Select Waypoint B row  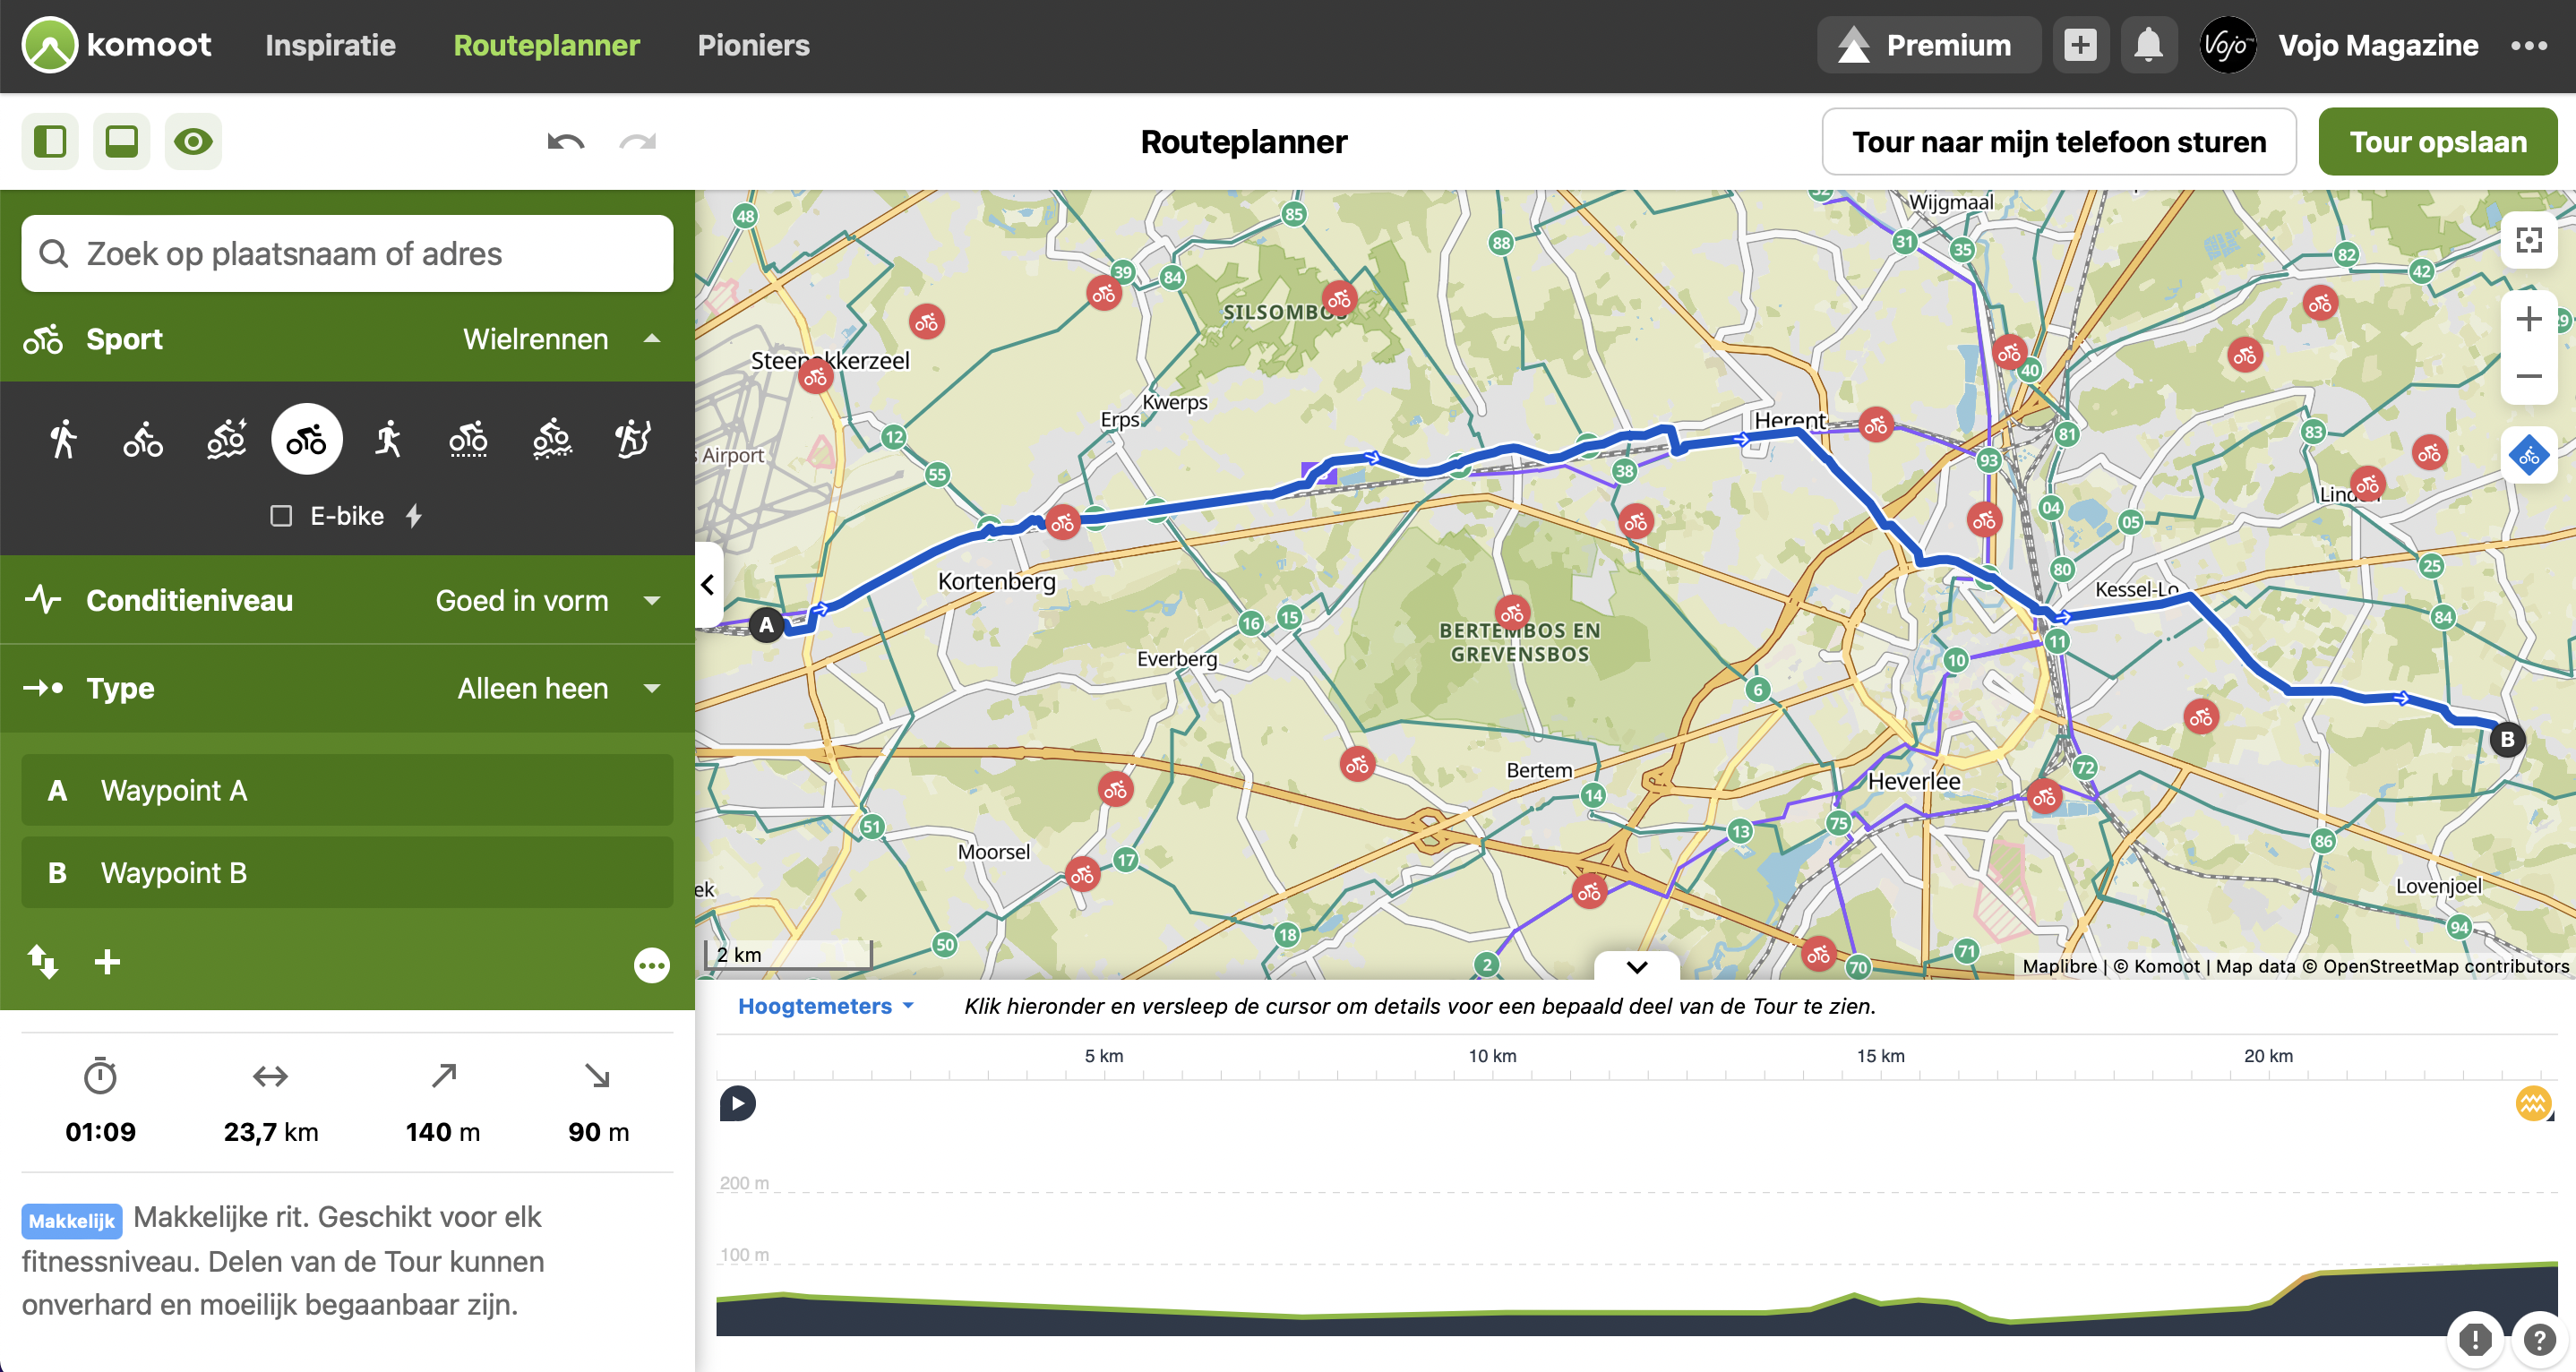pyautogui.click(x=347, y=872)
